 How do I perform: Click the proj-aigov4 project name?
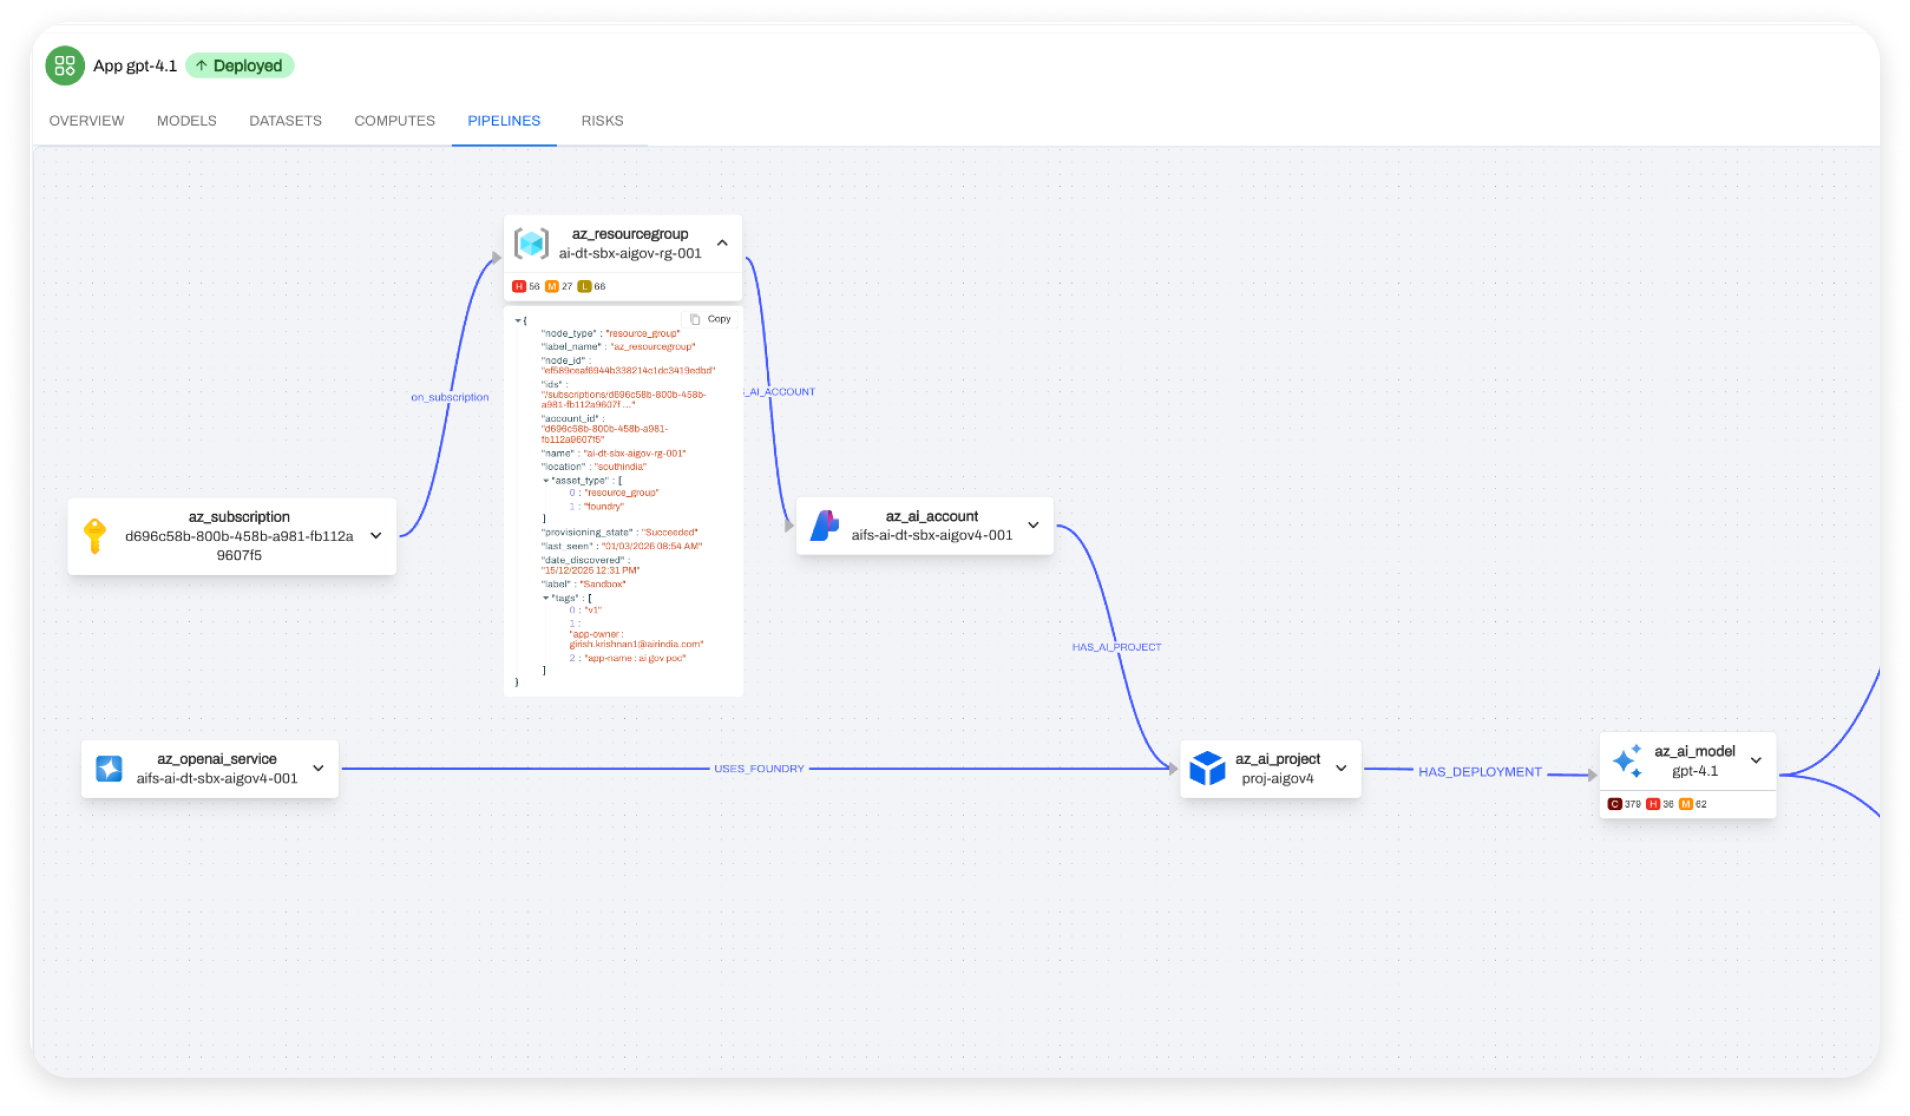1278,779
